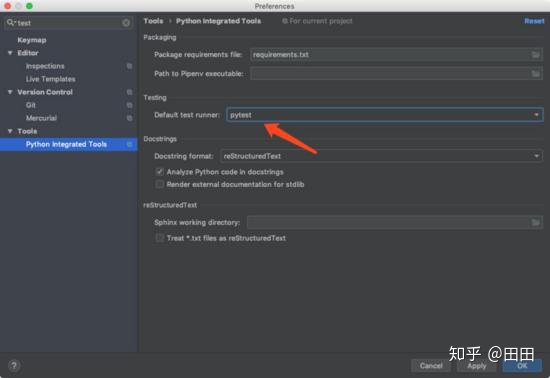Click the search magnifier icon

(x=11, y=23)
